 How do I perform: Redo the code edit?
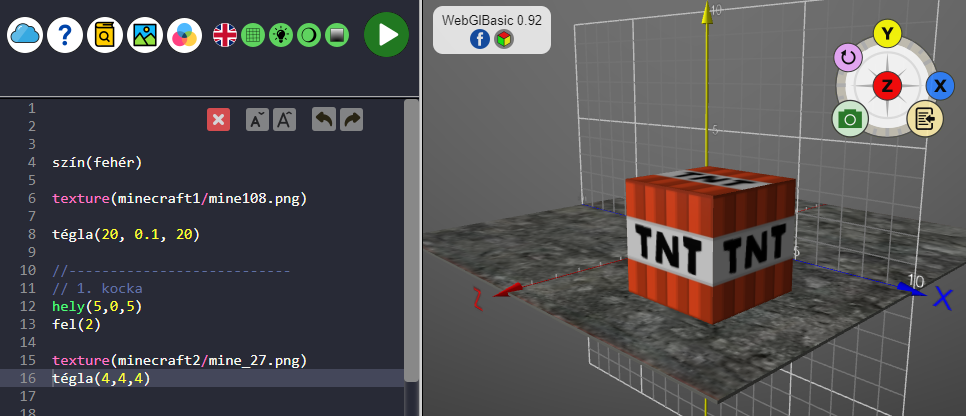pyautogui.click(x=352, y=120)
